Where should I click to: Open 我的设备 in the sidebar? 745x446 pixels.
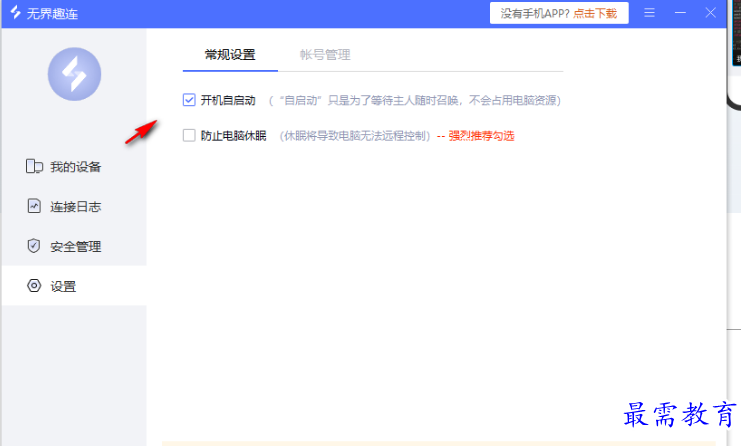coord(74,167)
